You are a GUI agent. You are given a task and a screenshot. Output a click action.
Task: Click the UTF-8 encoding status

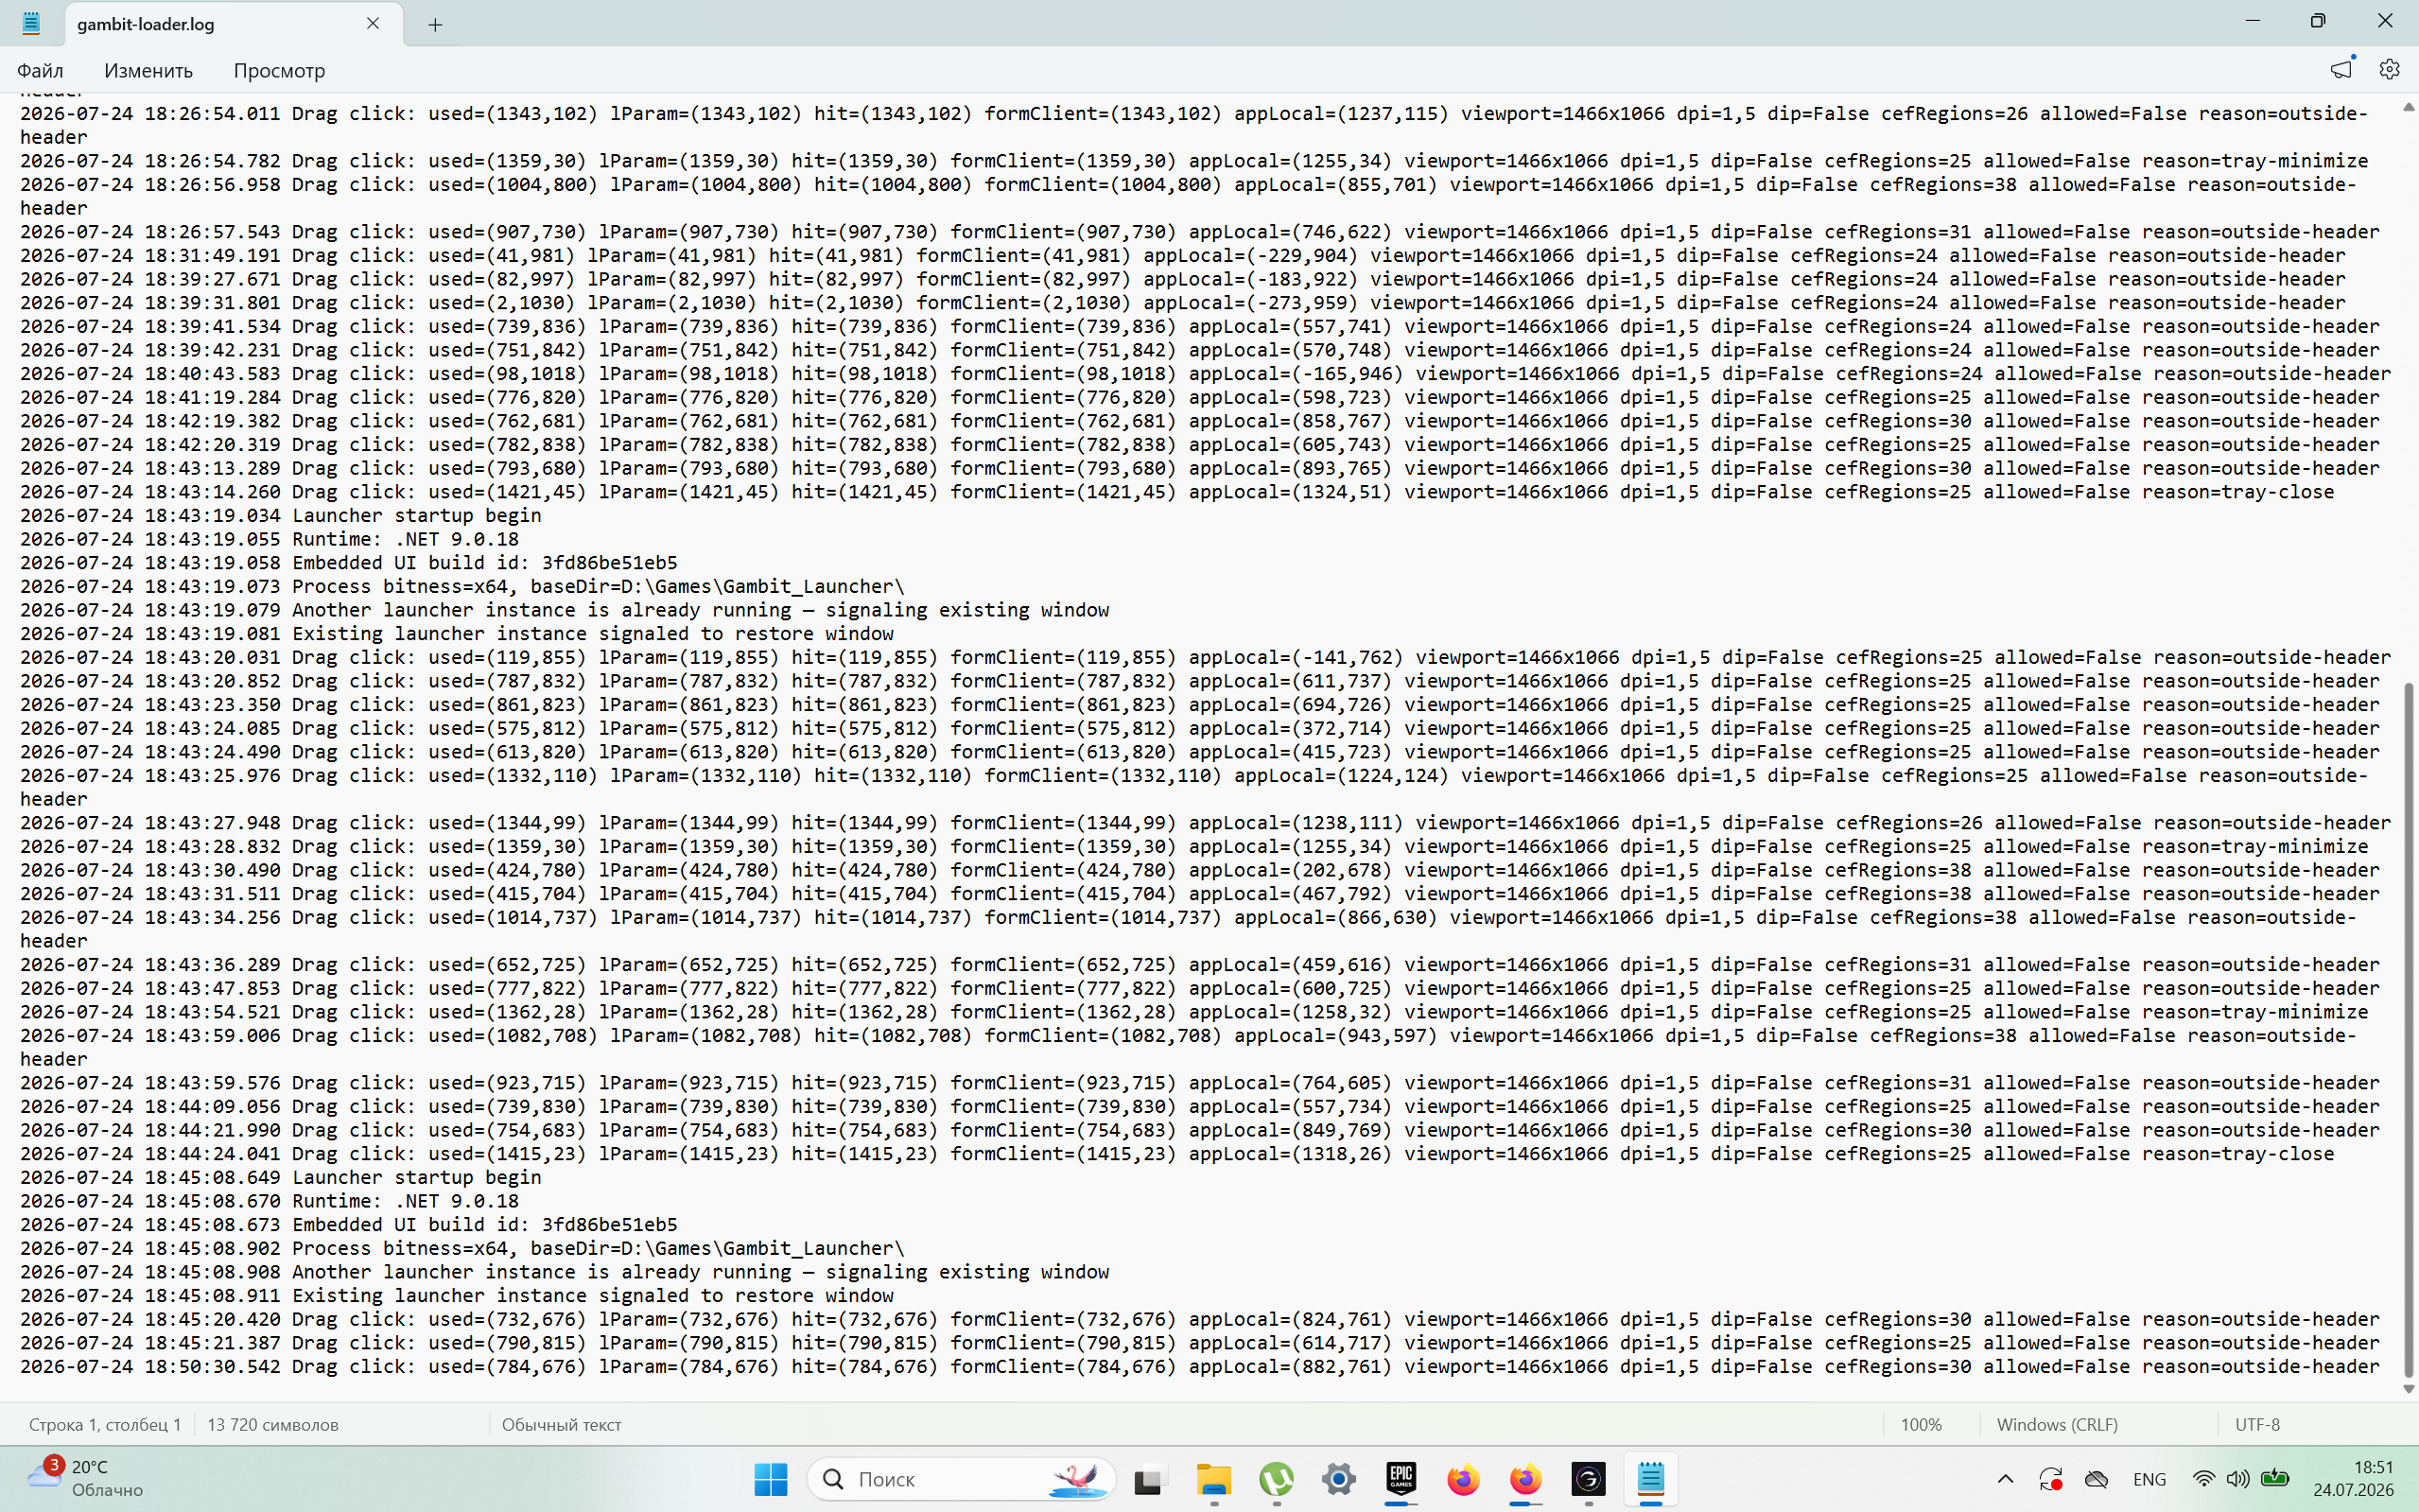click(2257, 1424)
